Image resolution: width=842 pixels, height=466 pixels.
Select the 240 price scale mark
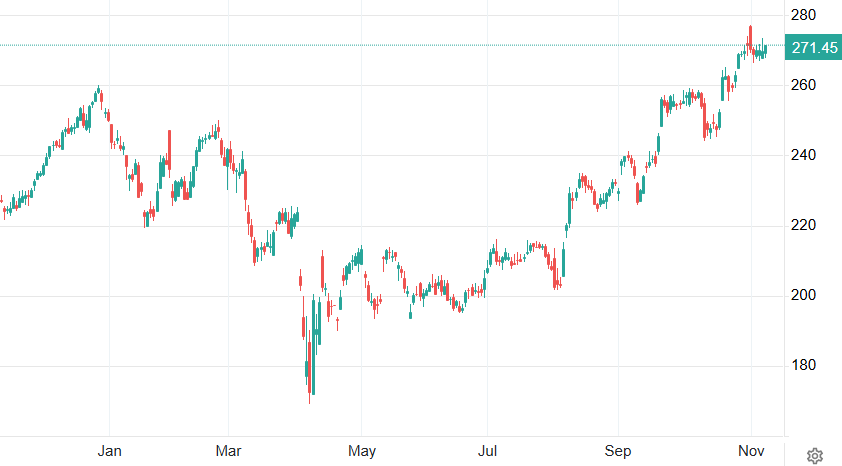pos(804,155)
